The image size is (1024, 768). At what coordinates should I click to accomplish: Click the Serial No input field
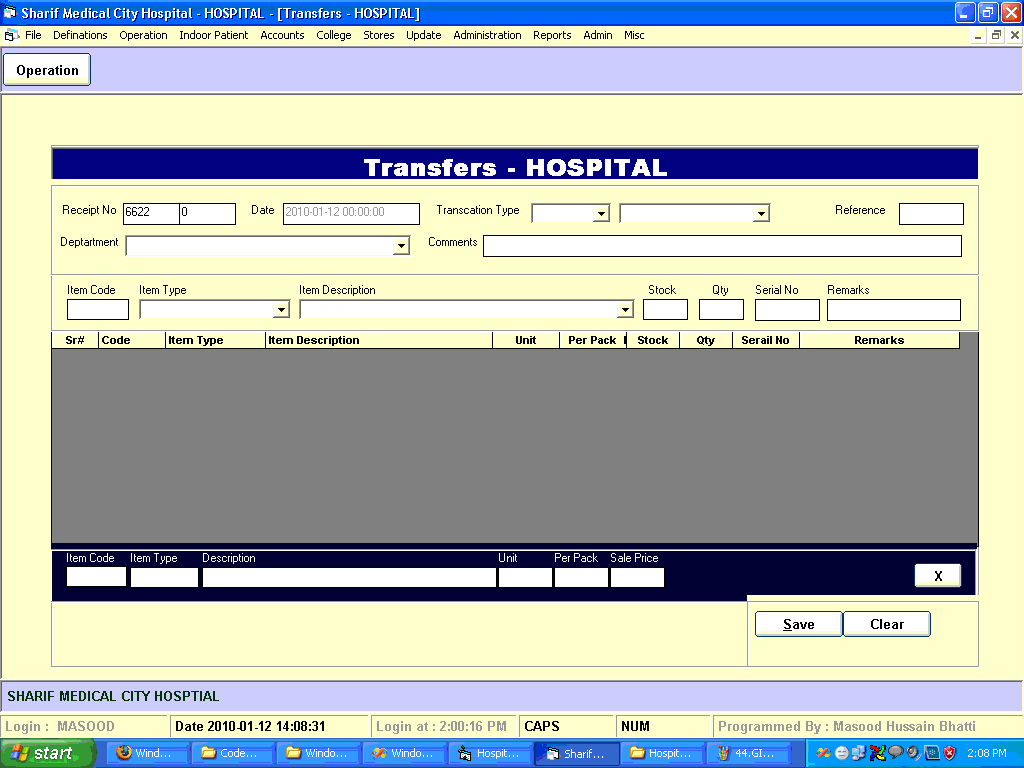787,310
